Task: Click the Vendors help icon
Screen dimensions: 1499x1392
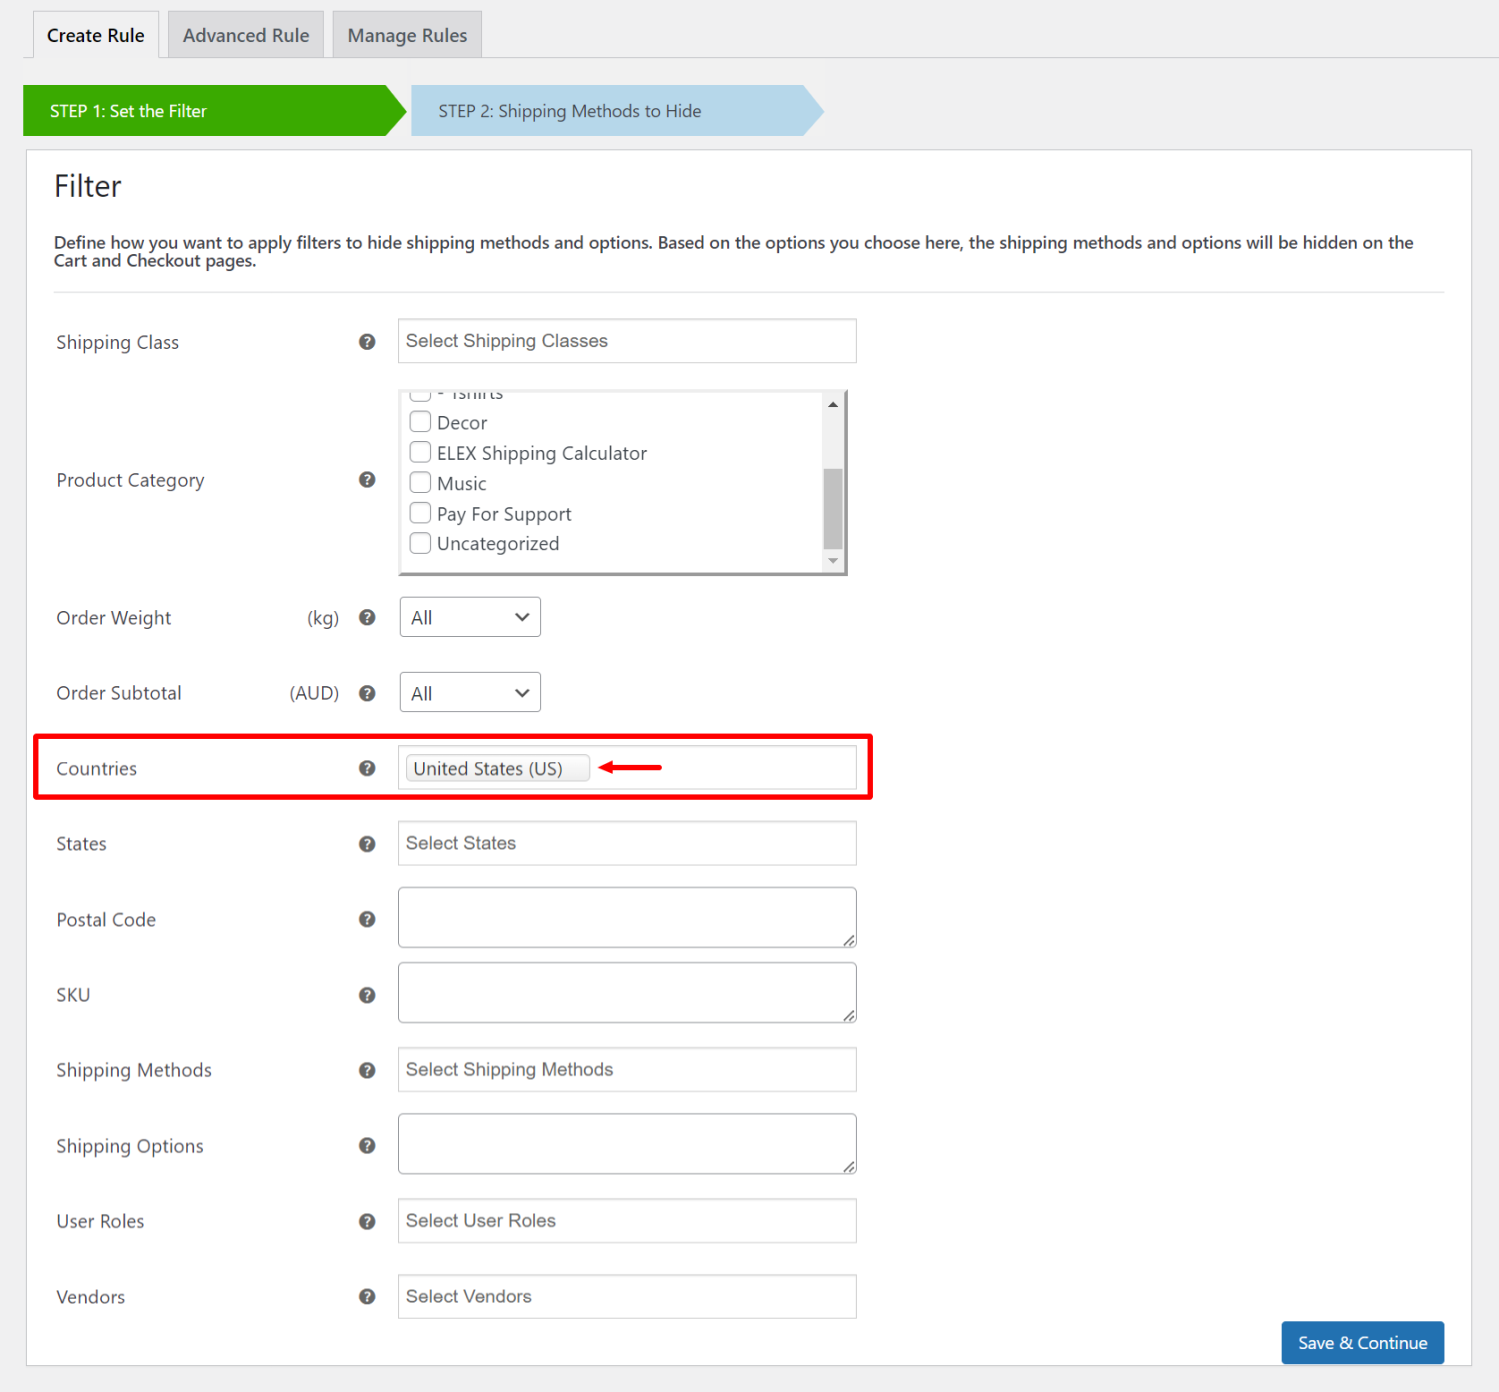Action: (x=367, y=1296)
